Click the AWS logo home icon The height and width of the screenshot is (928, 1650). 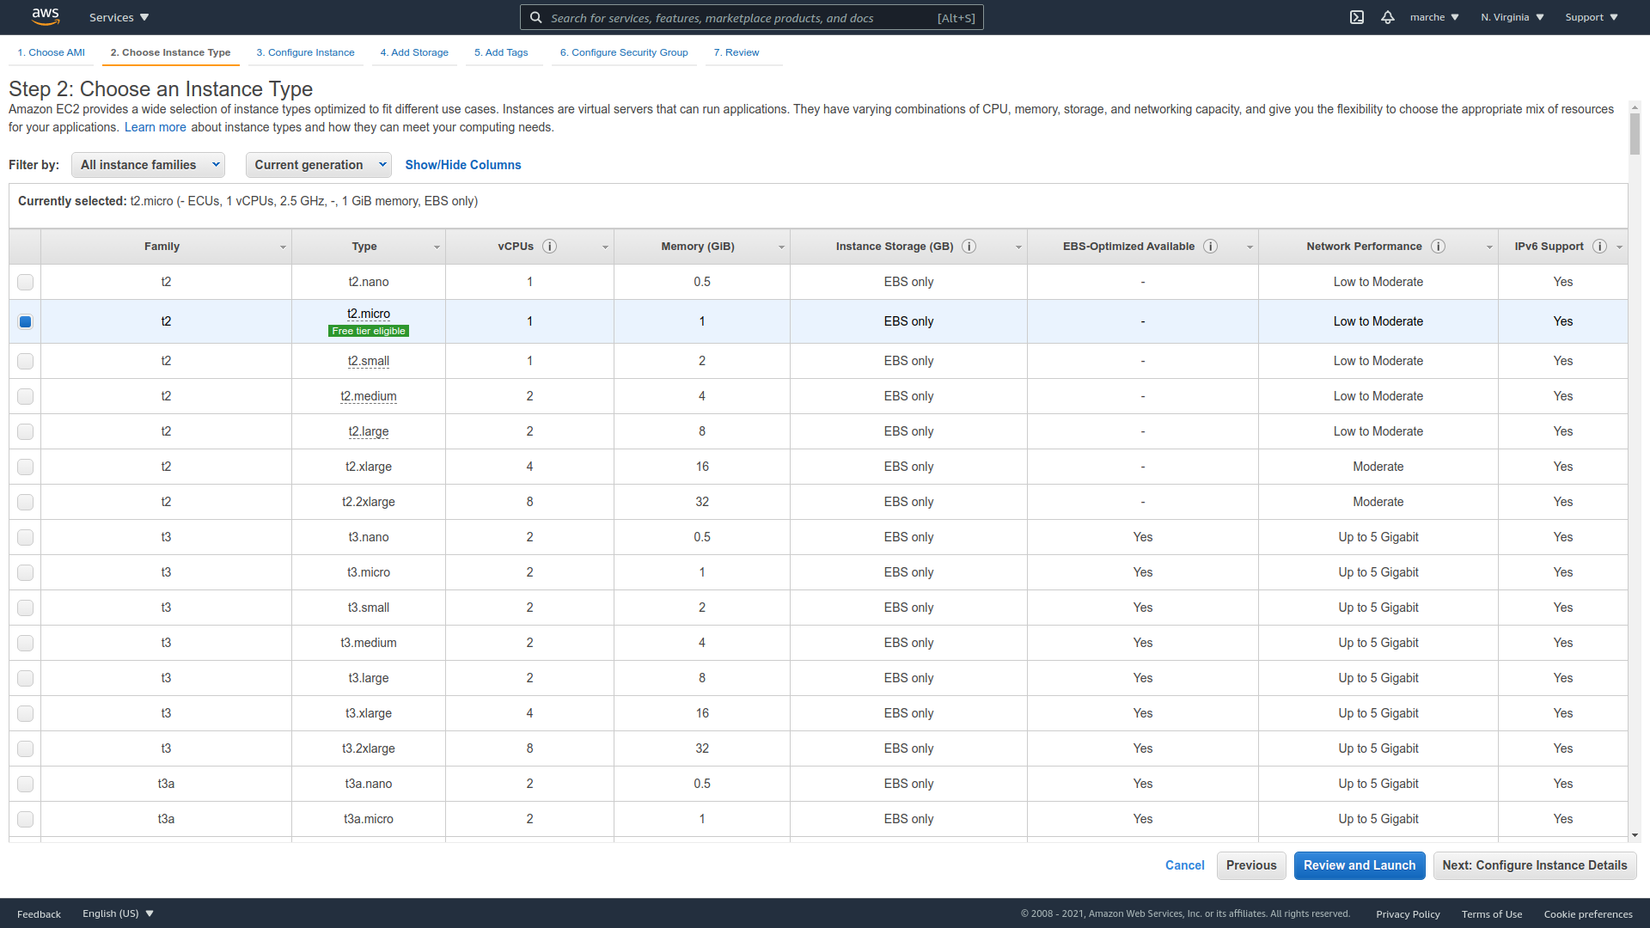pyautogui.click(x=45, y=16)
